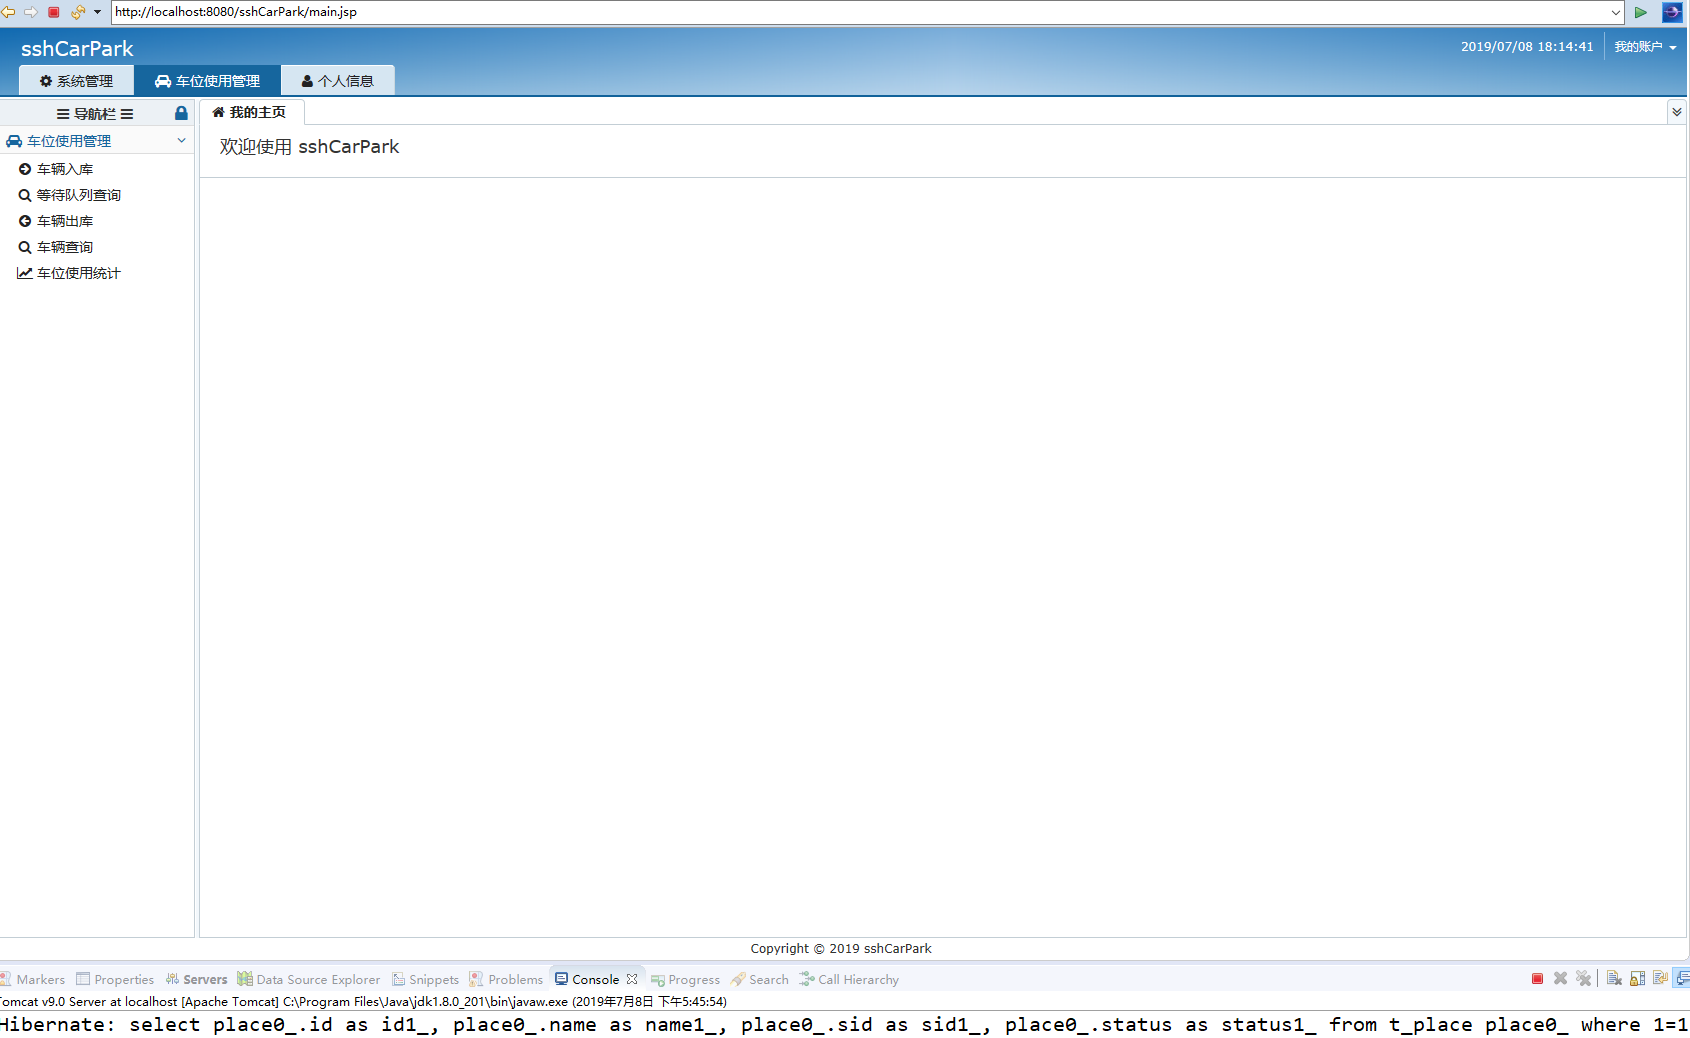
Task: Switch to the Progress view tab
Action: click(686, 980)
